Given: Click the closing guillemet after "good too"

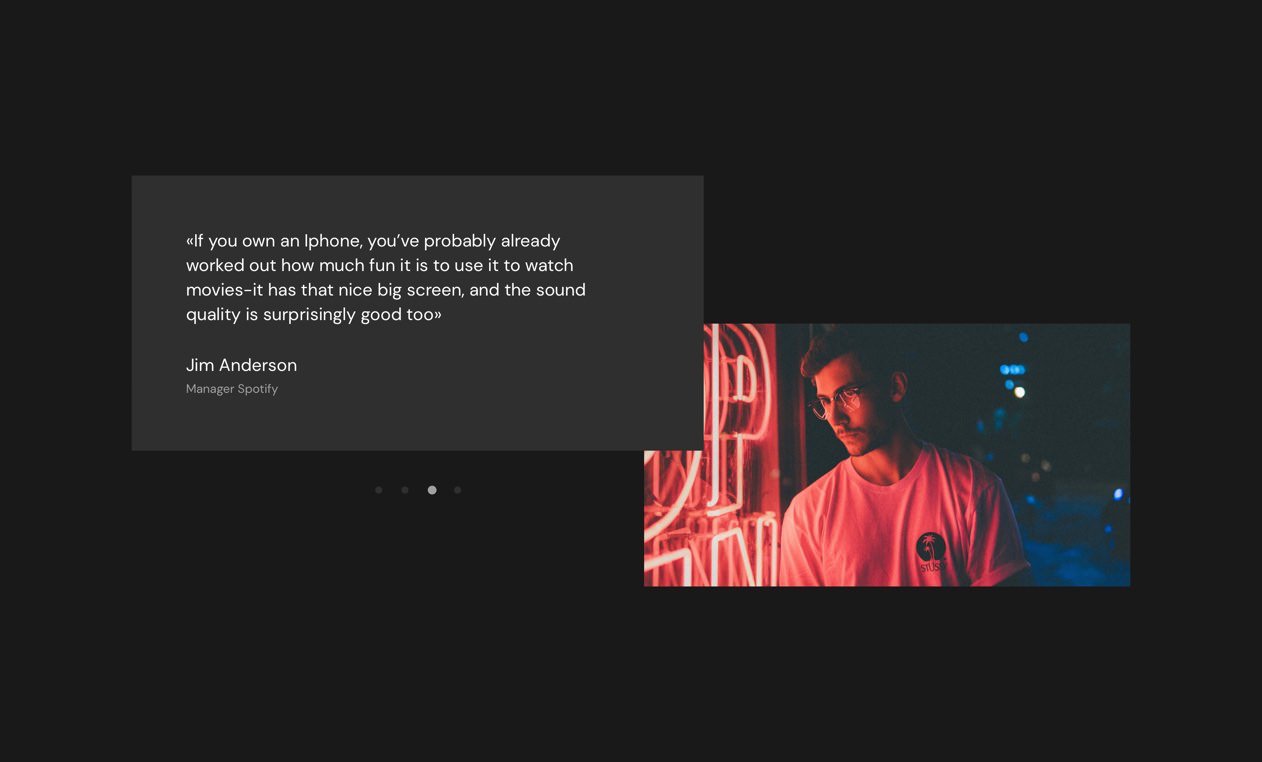Looking at the screenshot, I should pos(437,315).
